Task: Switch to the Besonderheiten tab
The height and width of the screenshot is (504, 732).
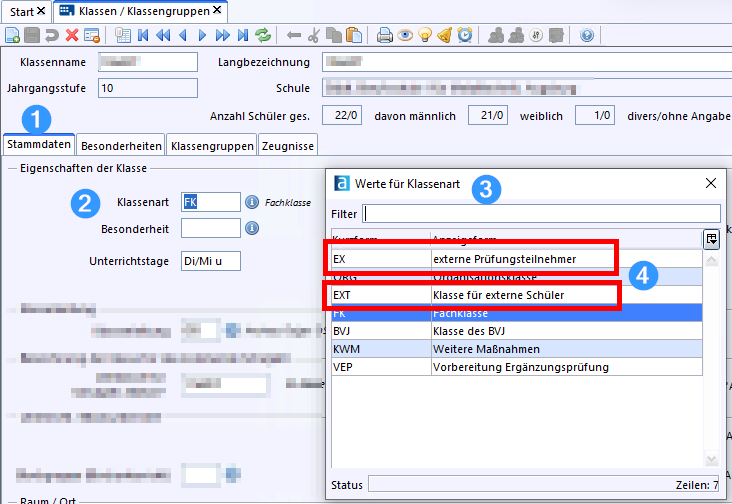Action: tap(121, 146)
